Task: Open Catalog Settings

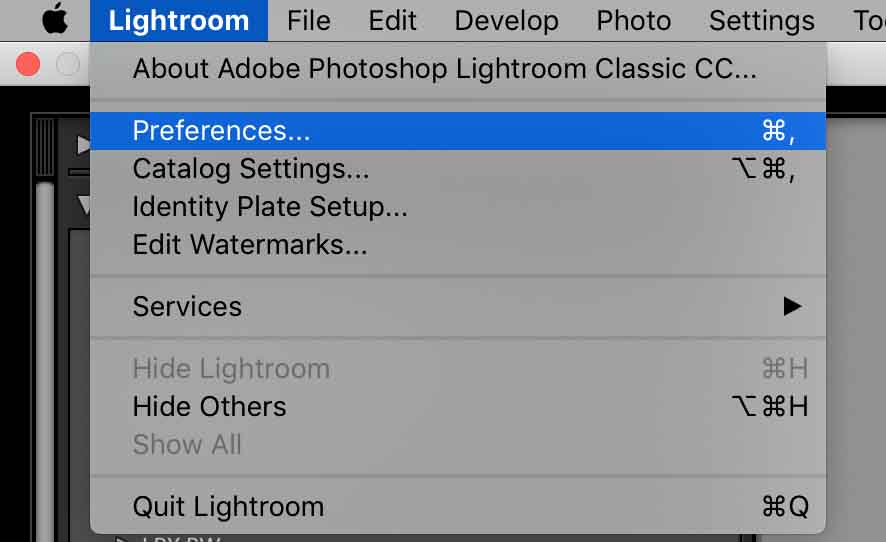Action: tap(458, 168)
